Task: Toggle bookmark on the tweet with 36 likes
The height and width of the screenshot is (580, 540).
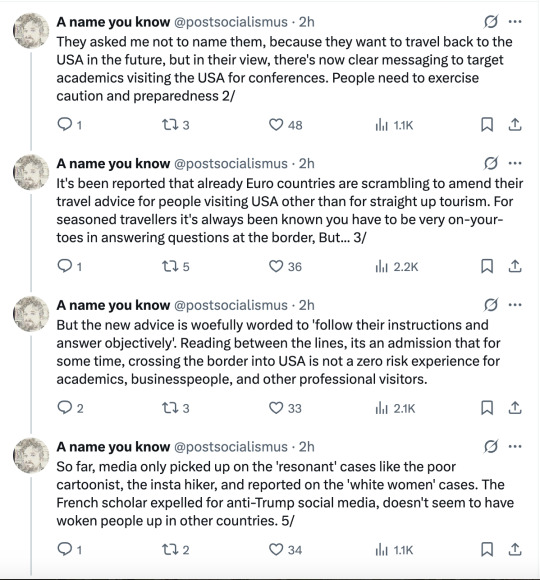Action: click(487, 266)
